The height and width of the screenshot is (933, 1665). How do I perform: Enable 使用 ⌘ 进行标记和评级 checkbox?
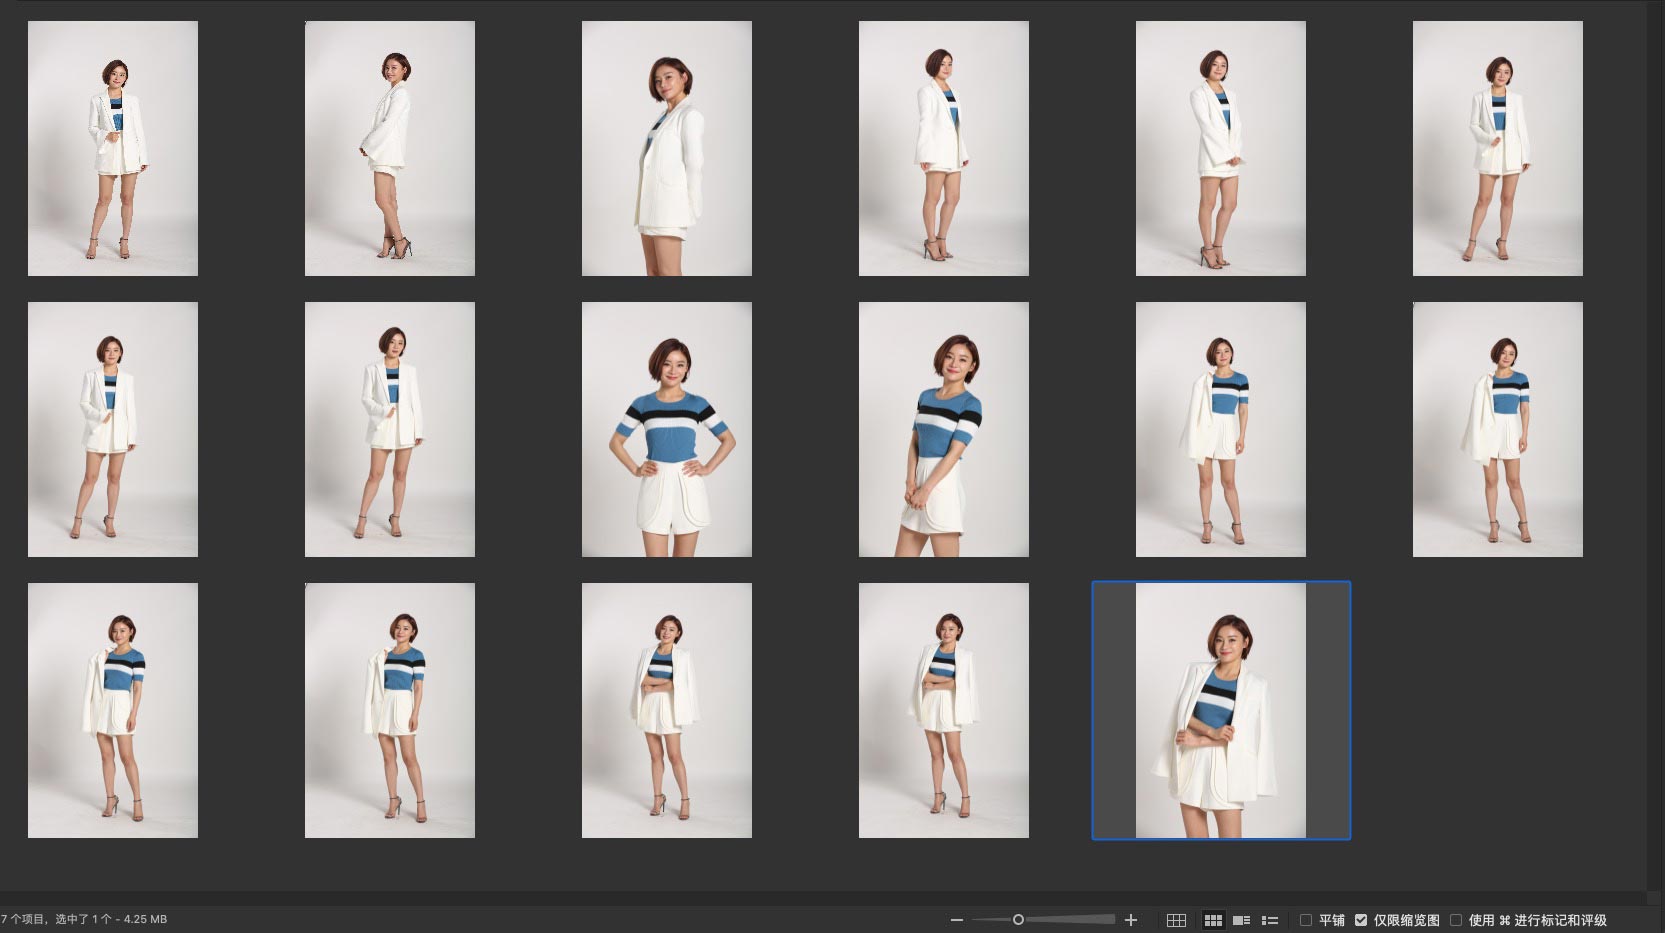pos(1456,920)
